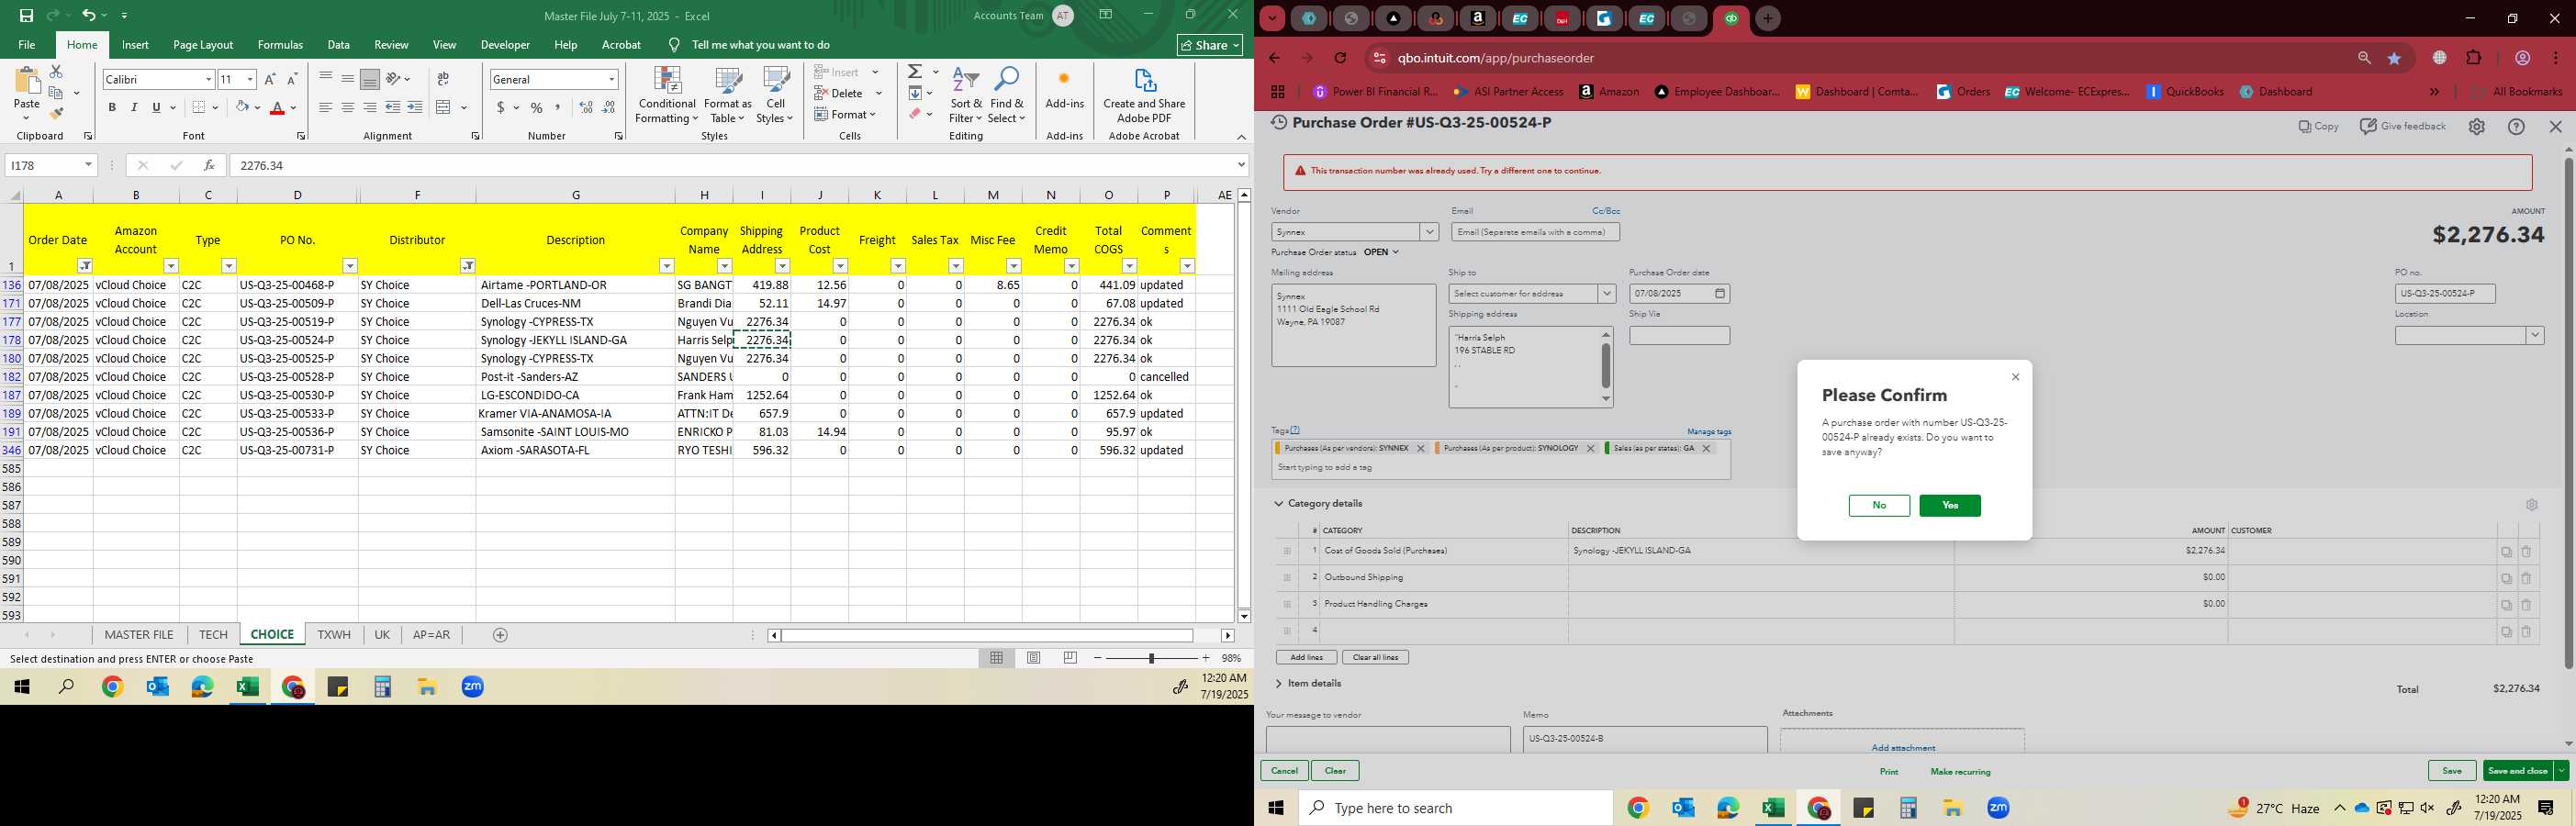Click the Align Left icon
This screenshot has height=826, width=2576.
point(325,108)
